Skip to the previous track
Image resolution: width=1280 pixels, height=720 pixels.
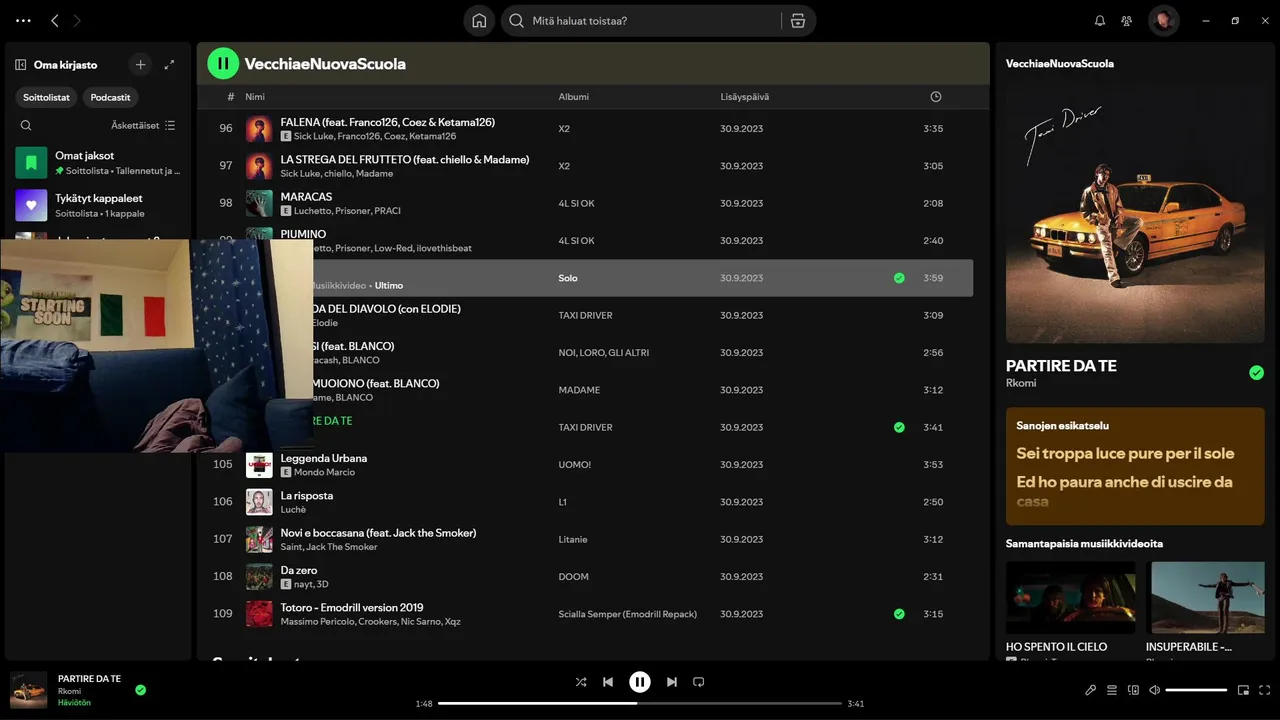point(608,682)
